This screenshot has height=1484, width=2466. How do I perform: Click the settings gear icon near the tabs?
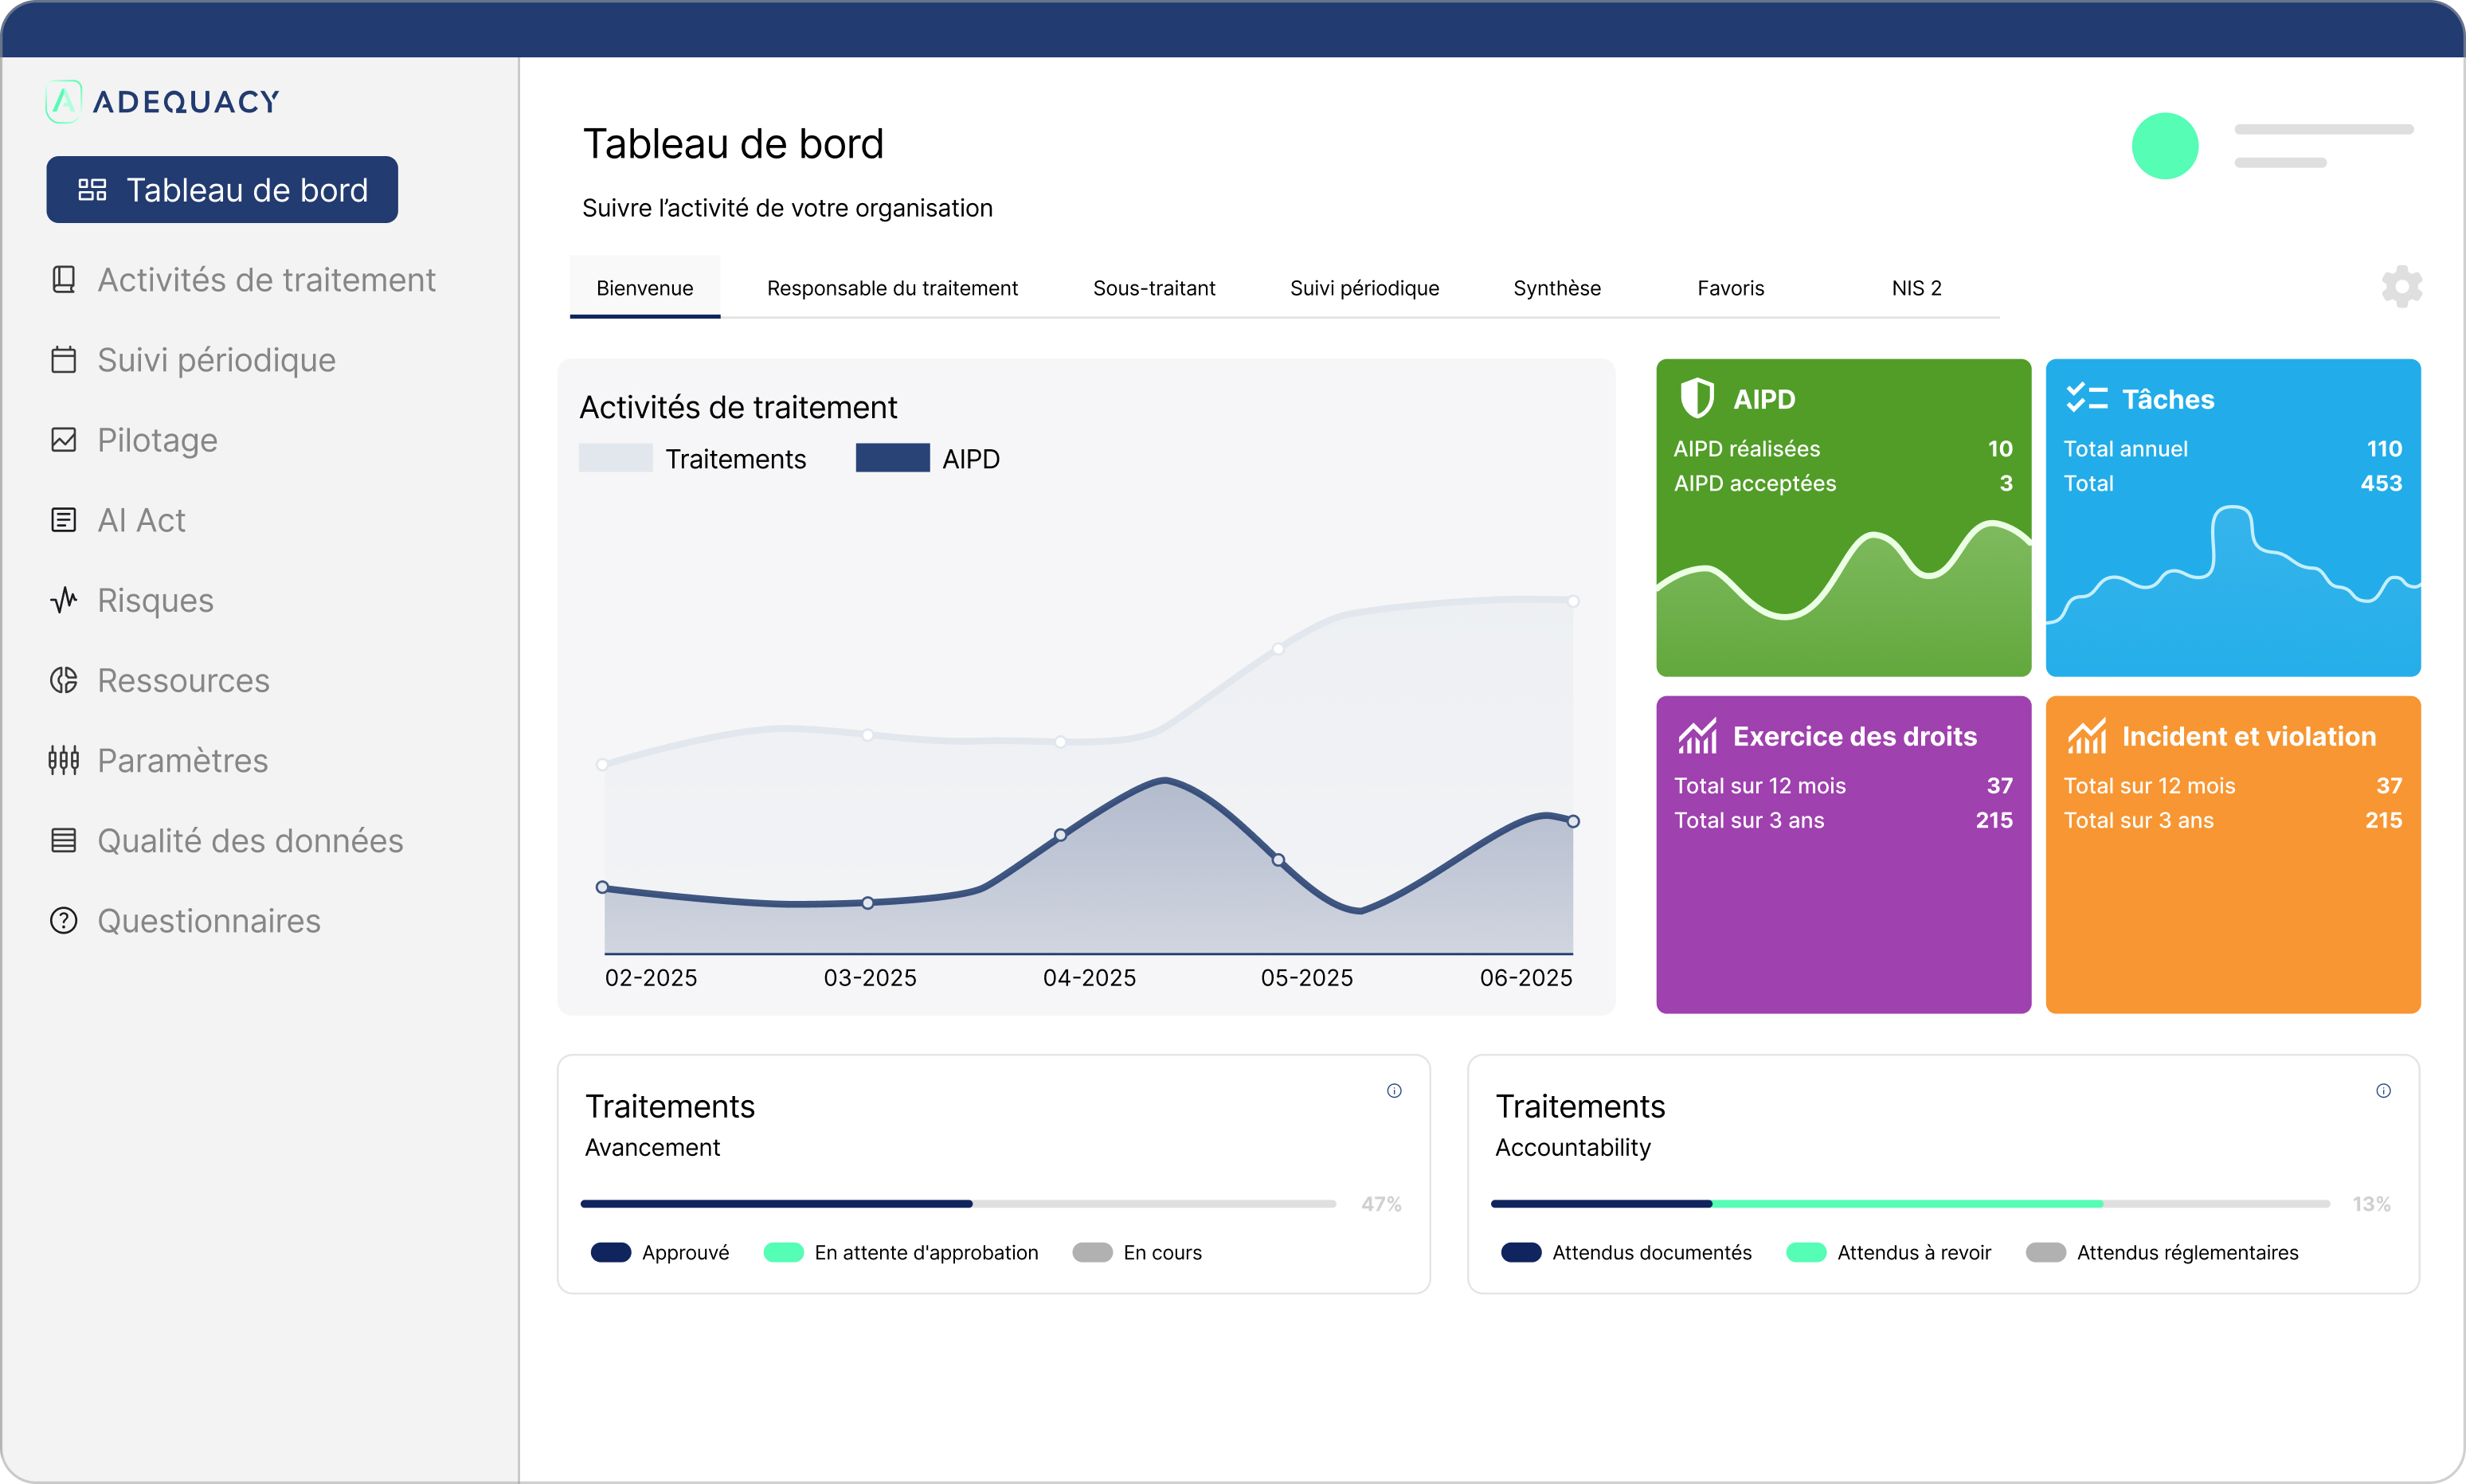click(2401, 287)
